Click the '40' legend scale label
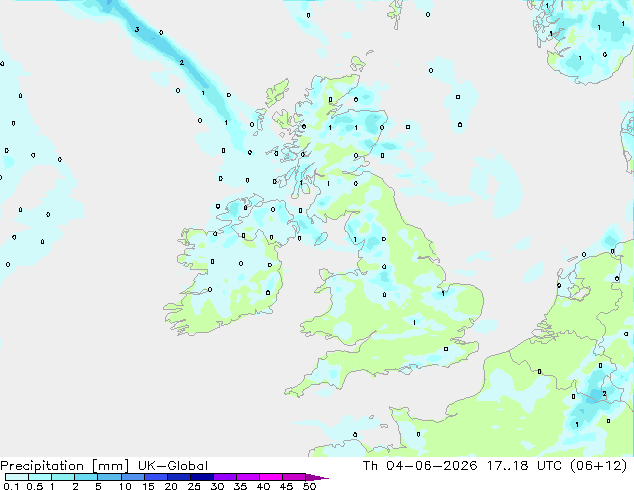Viewport: 634px width, 490px height. coord(263,486)
